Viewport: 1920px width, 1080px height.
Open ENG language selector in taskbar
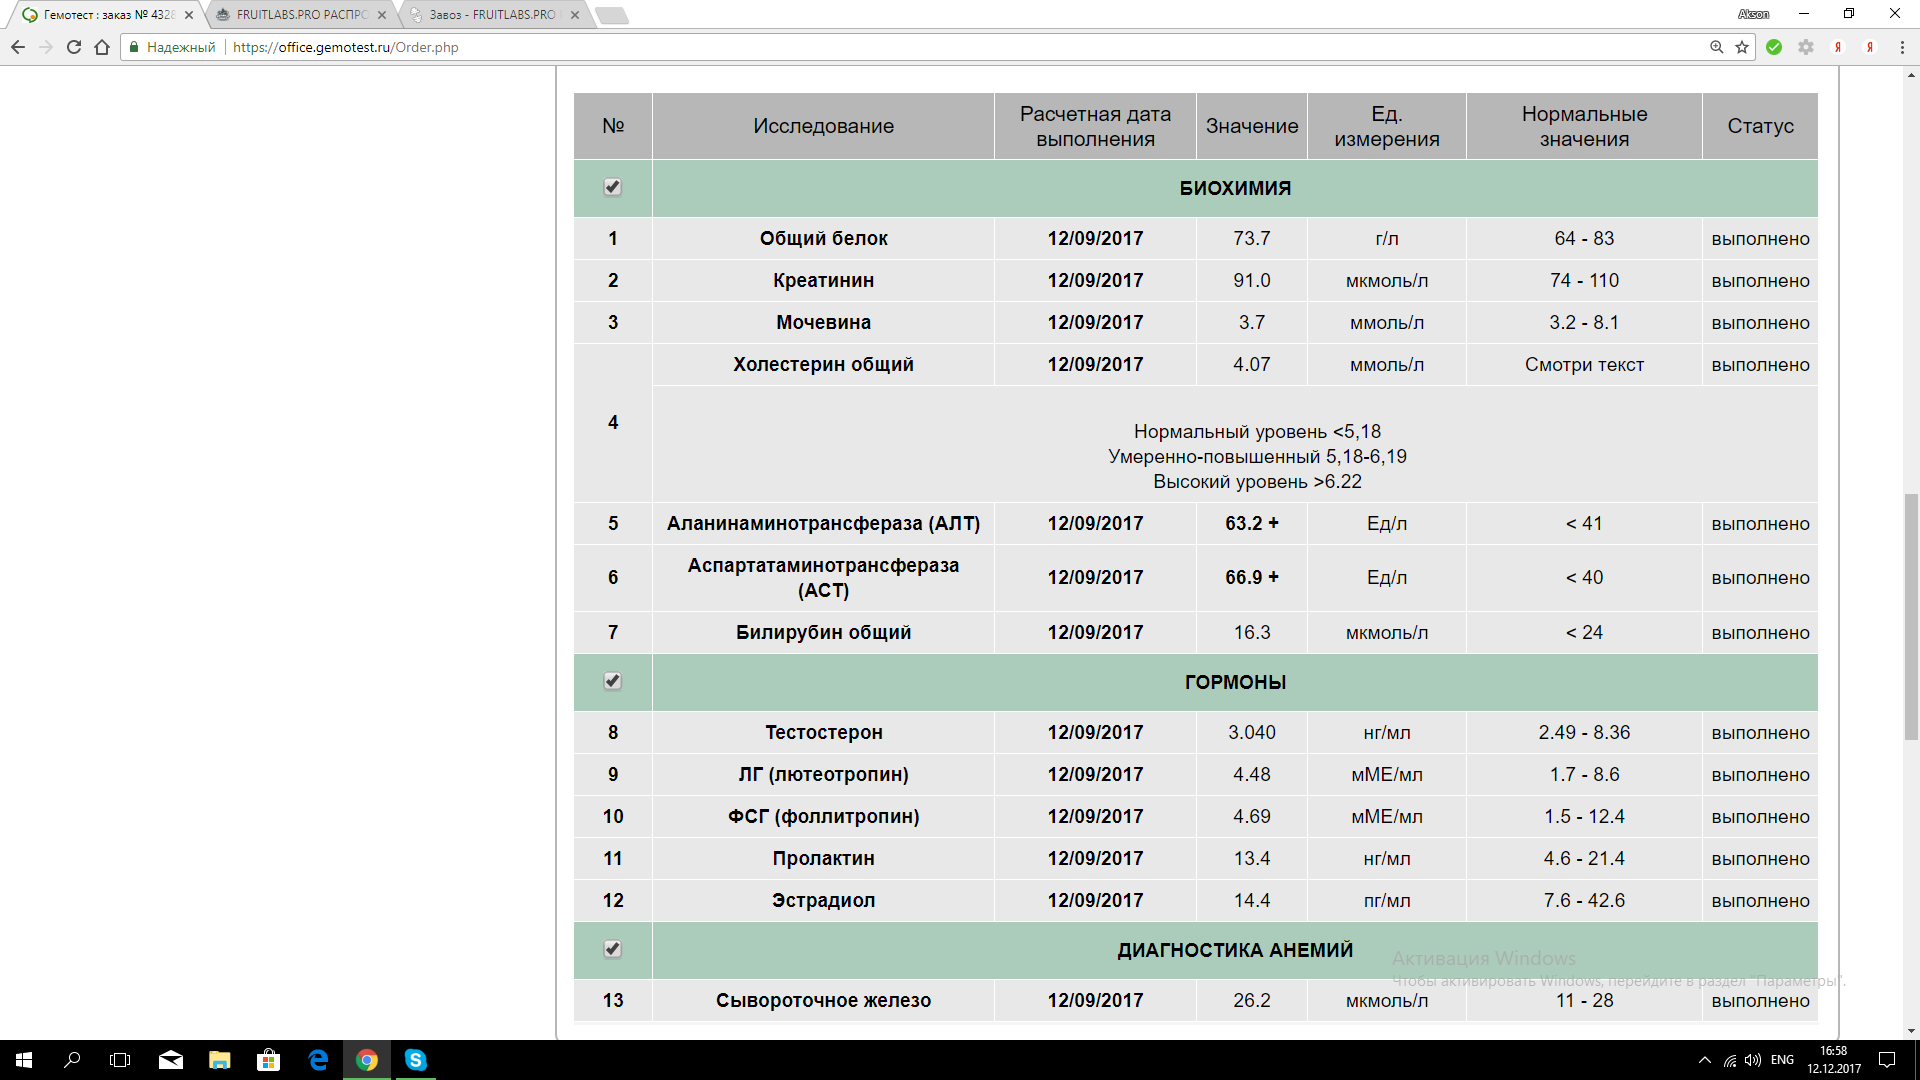[1782, 1060]
